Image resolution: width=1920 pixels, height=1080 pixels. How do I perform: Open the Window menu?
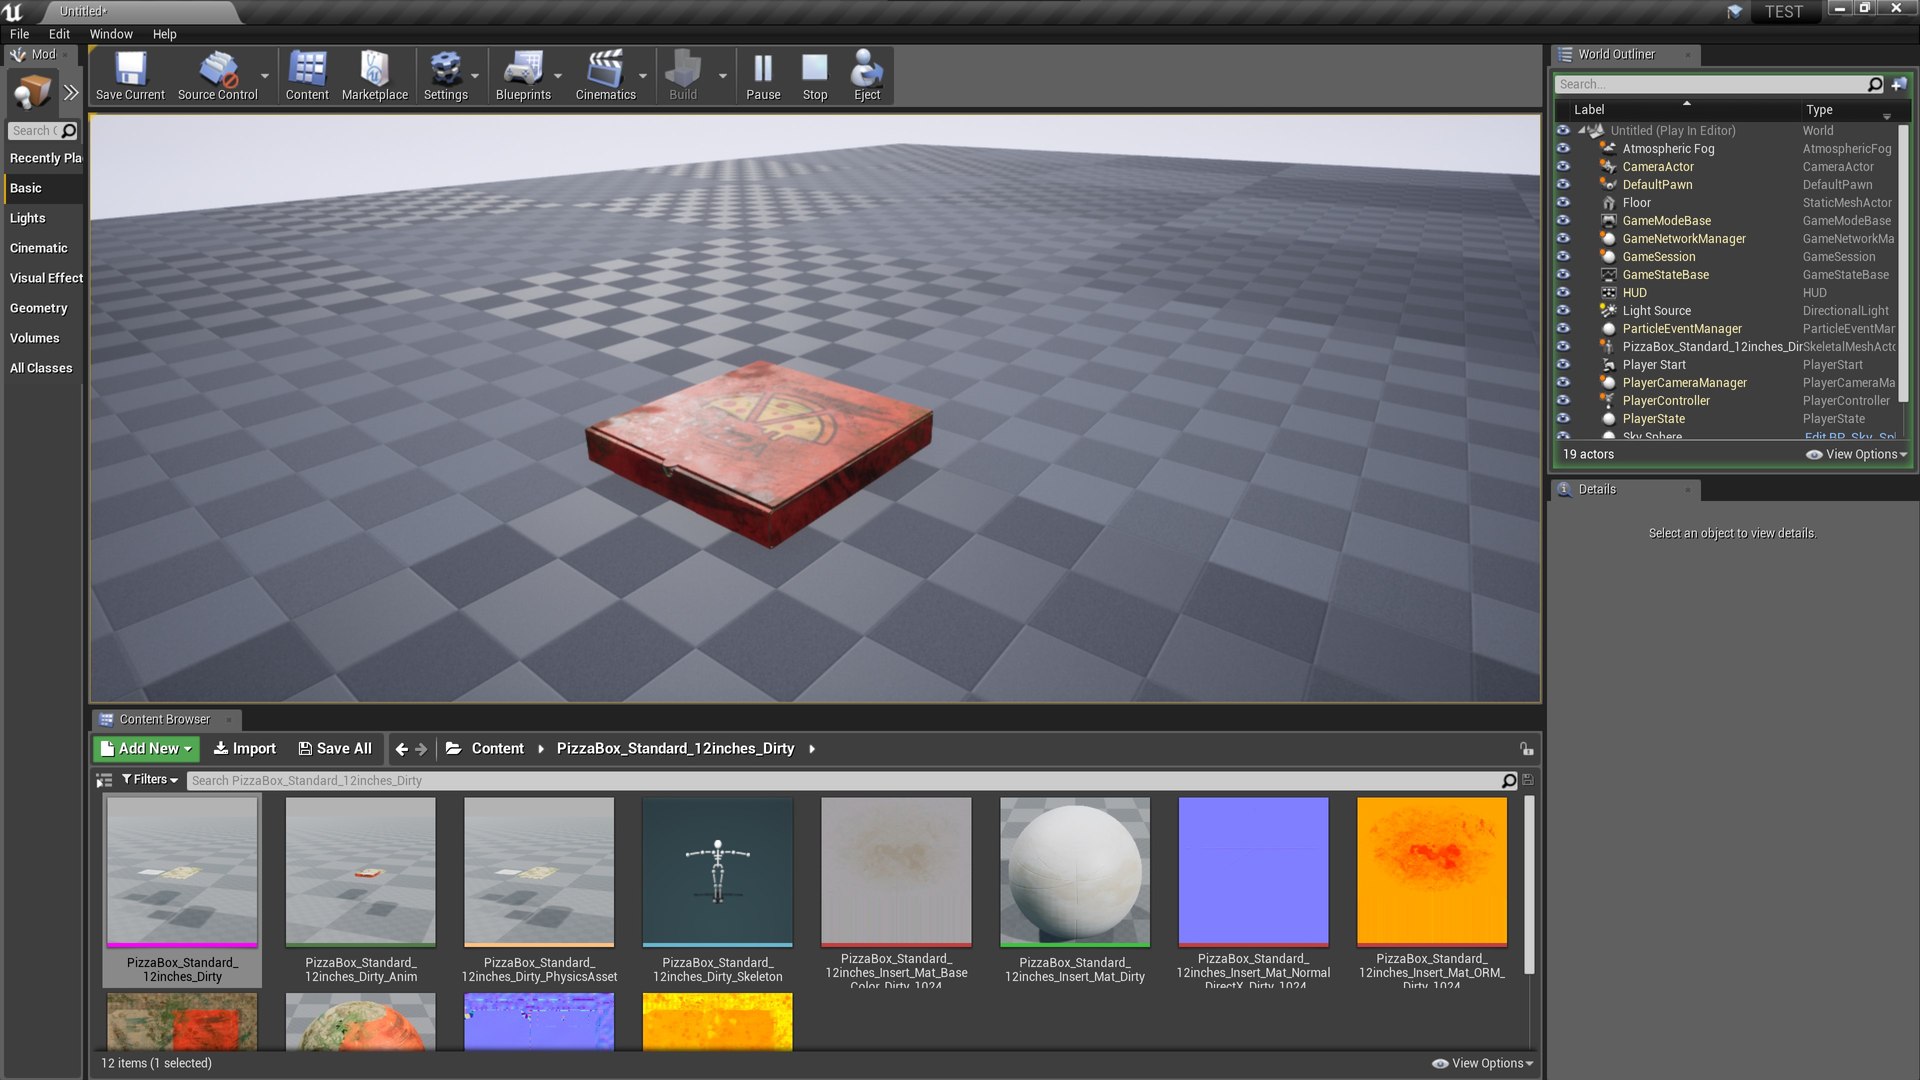click(111, 34)
